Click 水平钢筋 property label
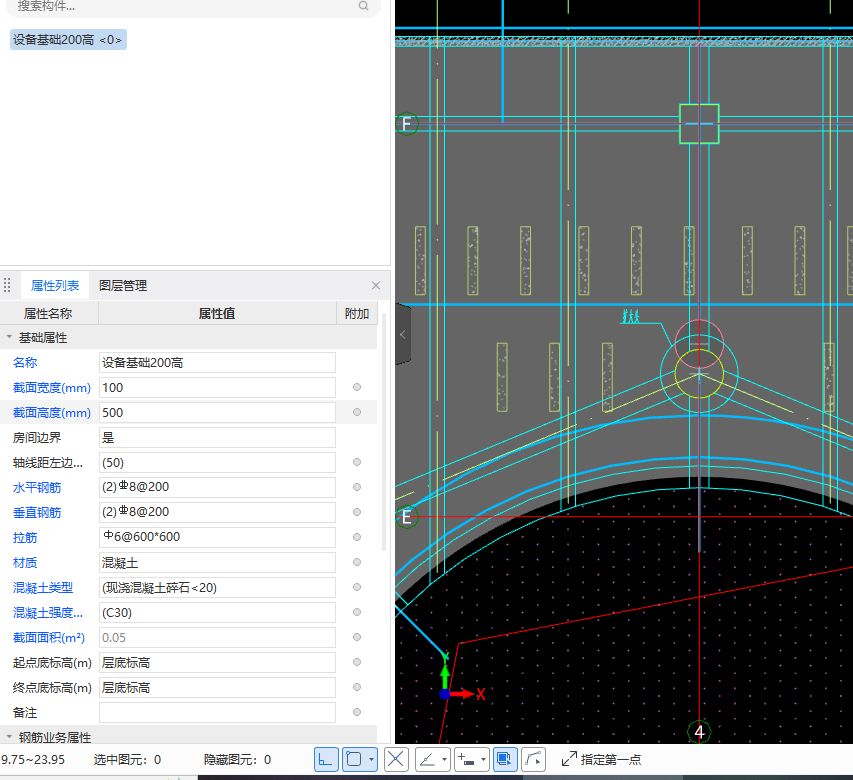 pos(37,488)
